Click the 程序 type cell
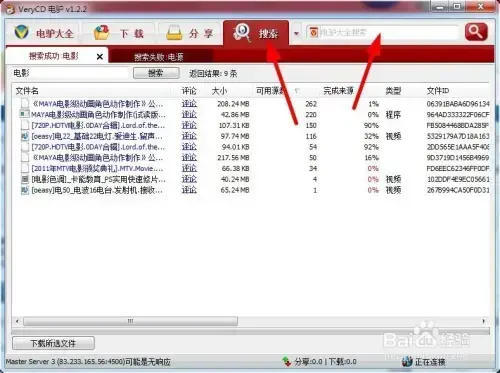500x373 pixels. coord(393,115)
